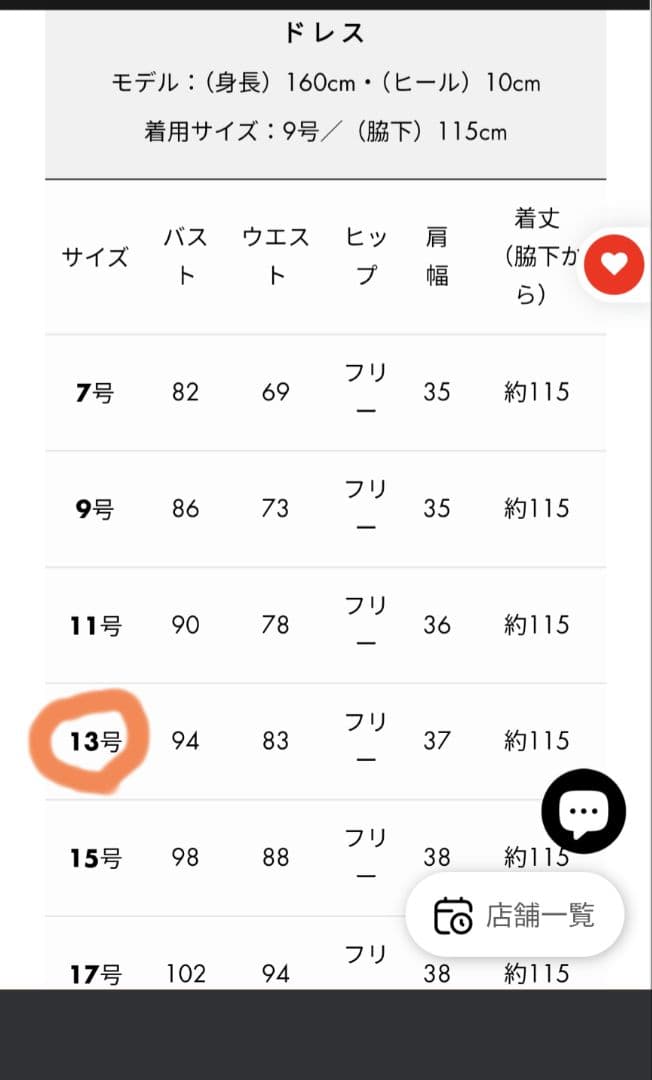
Task: Click the ヒップ column header
Action: (x=366, y=256)
